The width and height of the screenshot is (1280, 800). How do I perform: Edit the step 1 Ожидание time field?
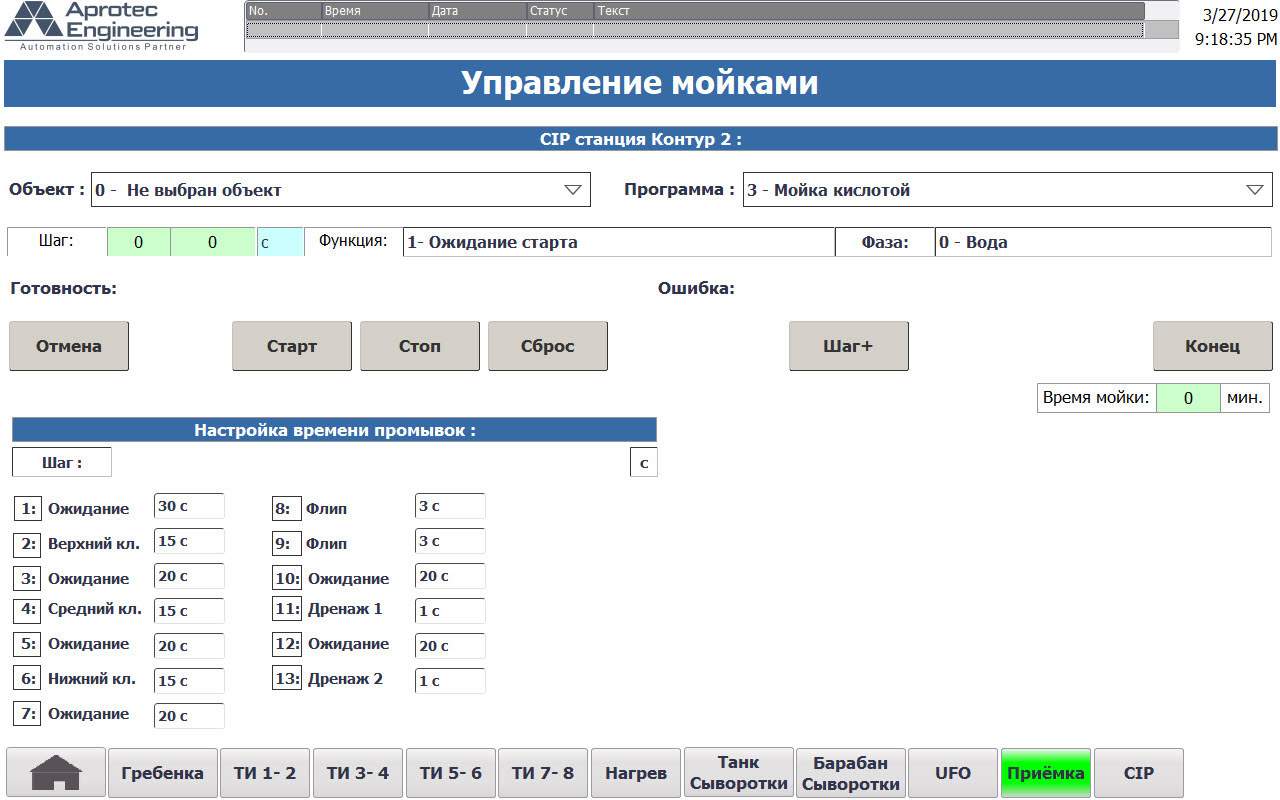point(188,506)
